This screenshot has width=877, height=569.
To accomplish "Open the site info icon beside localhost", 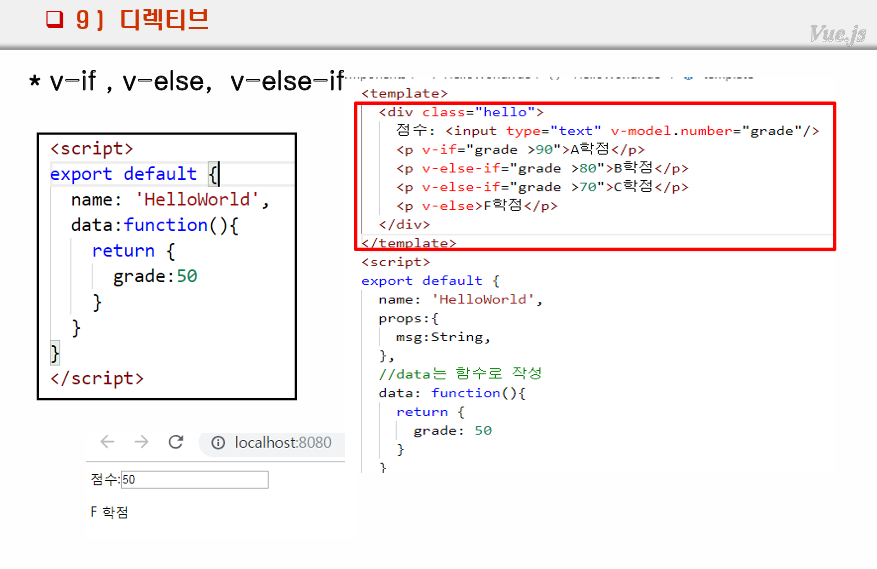I will pos(218,443).
